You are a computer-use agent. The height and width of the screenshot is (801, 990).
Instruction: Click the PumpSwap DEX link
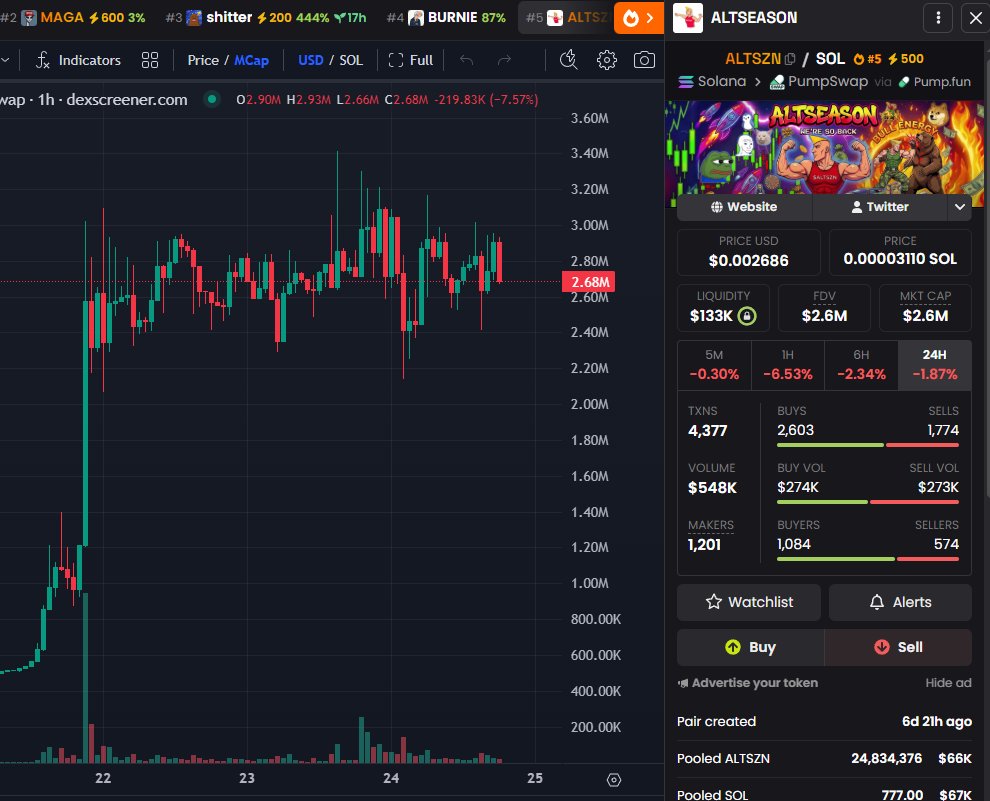coord(819,81)
